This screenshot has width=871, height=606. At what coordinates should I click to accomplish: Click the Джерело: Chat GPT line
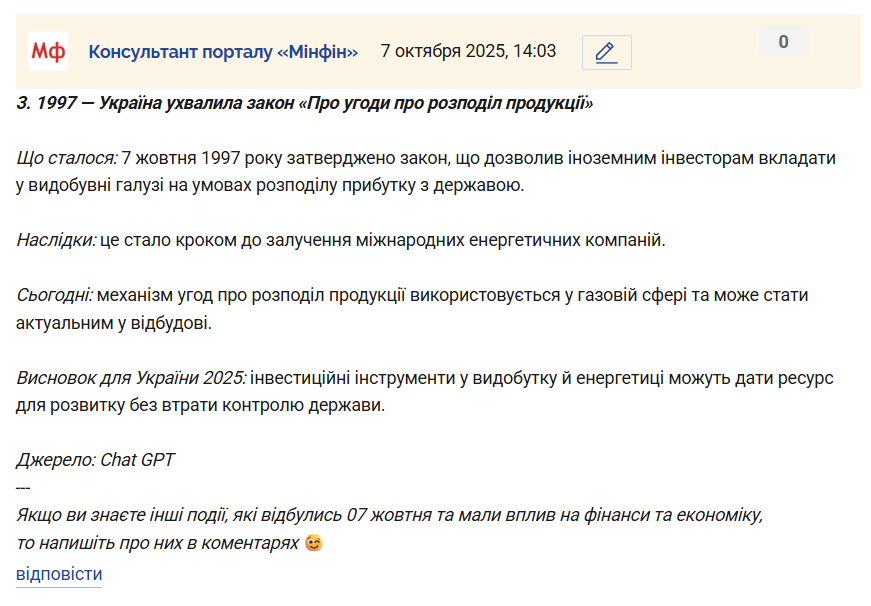coord(96,460)
